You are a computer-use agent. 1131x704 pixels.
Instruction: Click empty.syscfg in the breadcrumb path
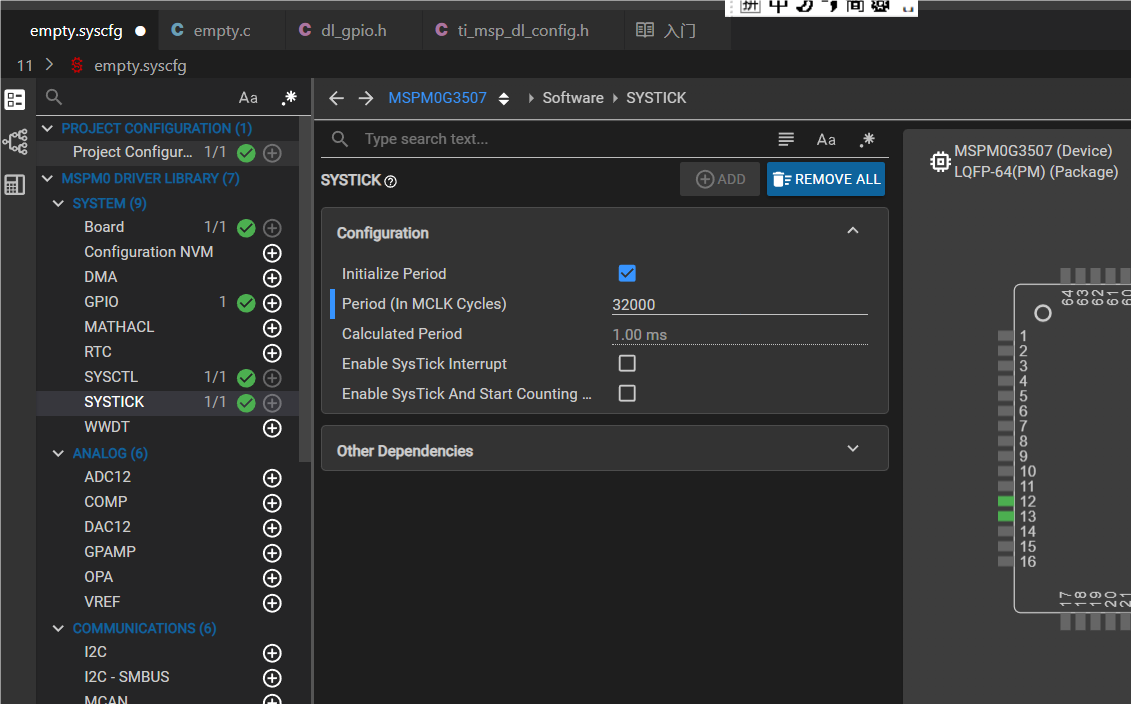coord(140,66)
